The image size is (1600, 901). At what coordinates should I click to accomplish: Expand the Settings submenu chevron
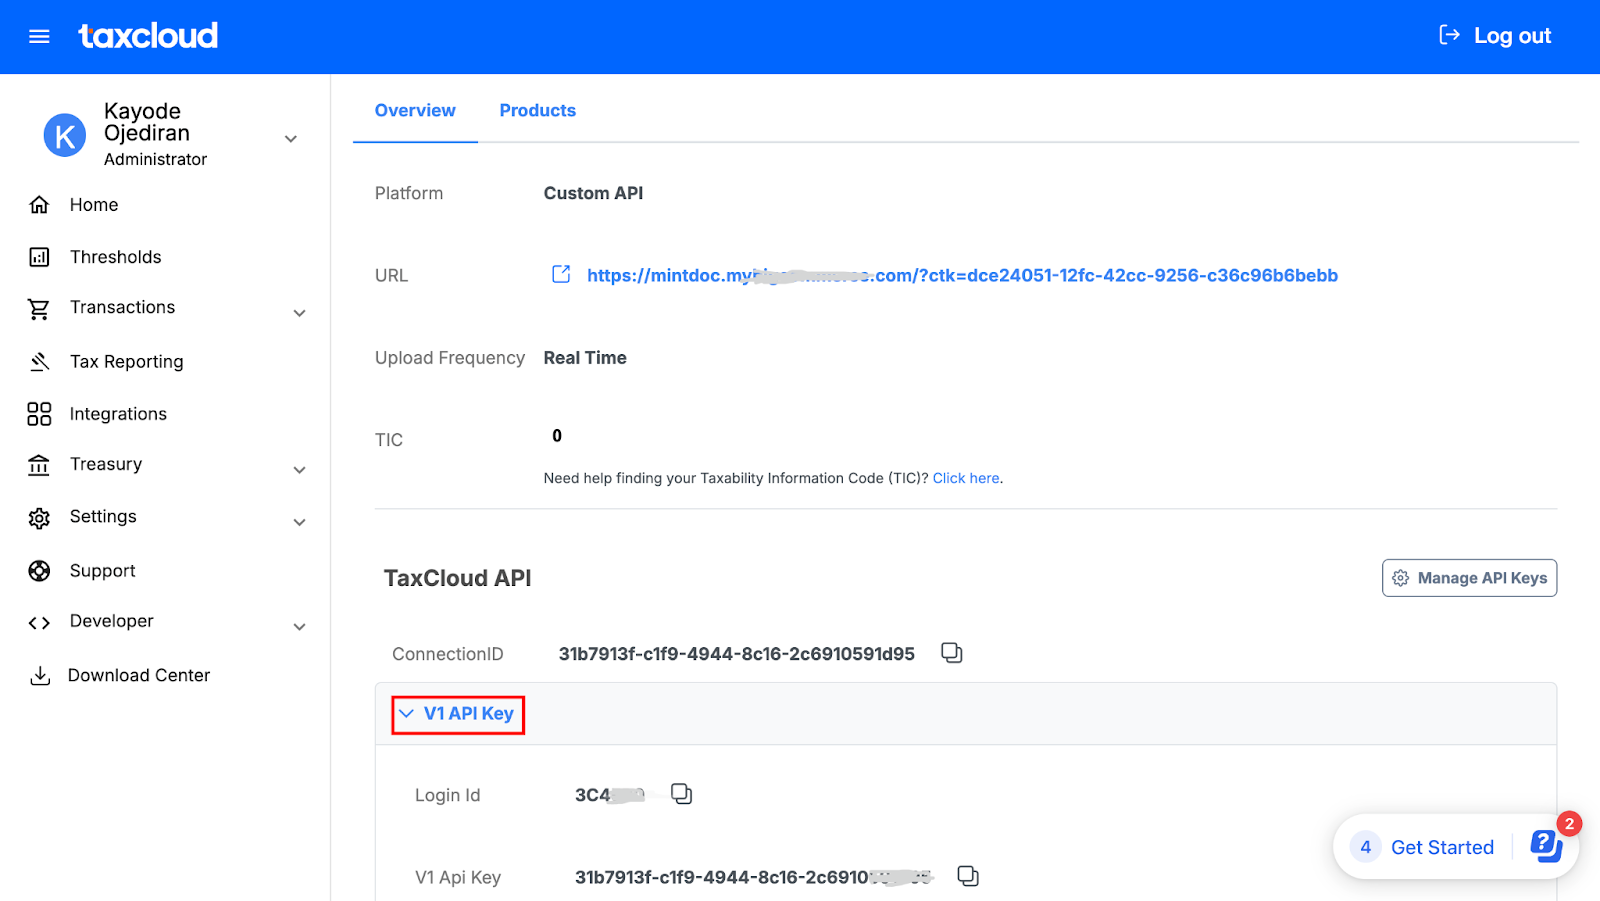(x=299, y=522)
